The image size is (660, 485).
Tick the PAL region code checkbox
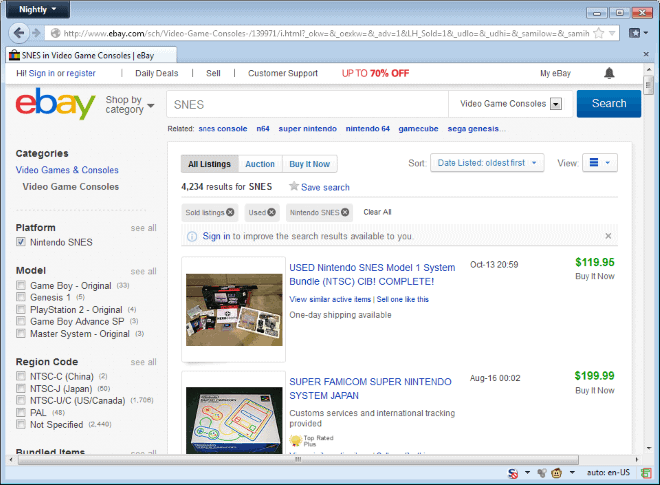(21, 411)
